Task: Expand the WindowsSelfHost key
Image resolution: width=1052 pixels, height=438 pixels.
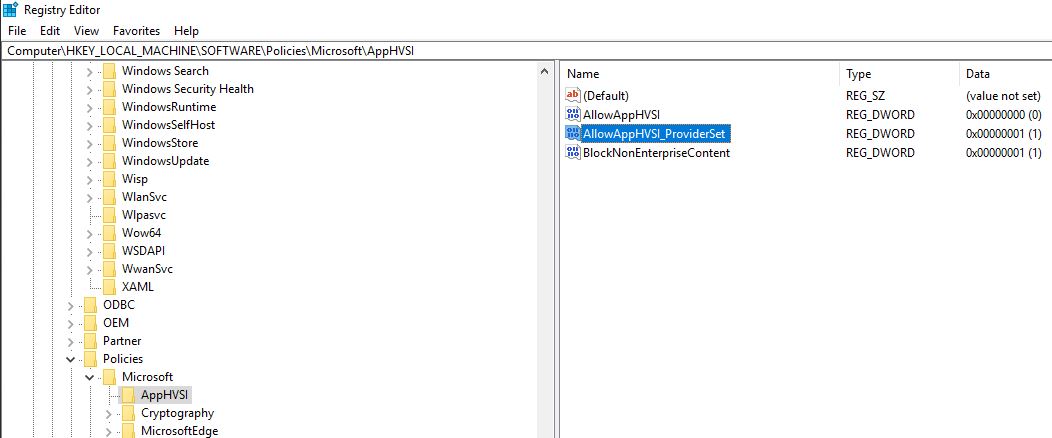Action: tap(89, 125)
